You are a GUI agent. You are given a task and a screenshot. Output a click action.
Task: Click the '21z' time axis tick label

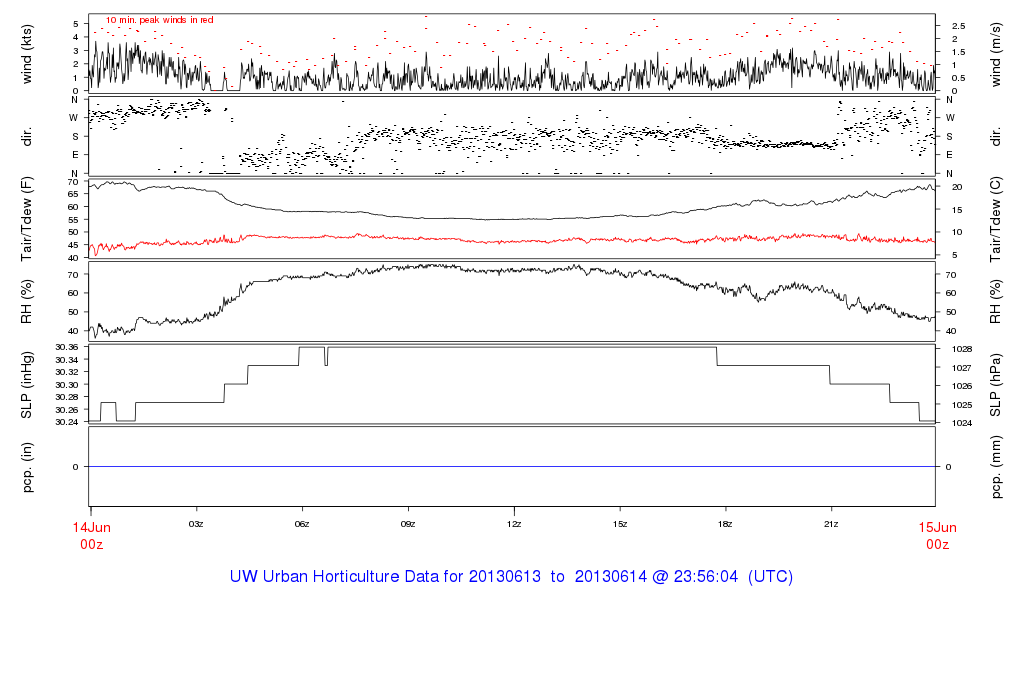[x=831, y=524]
